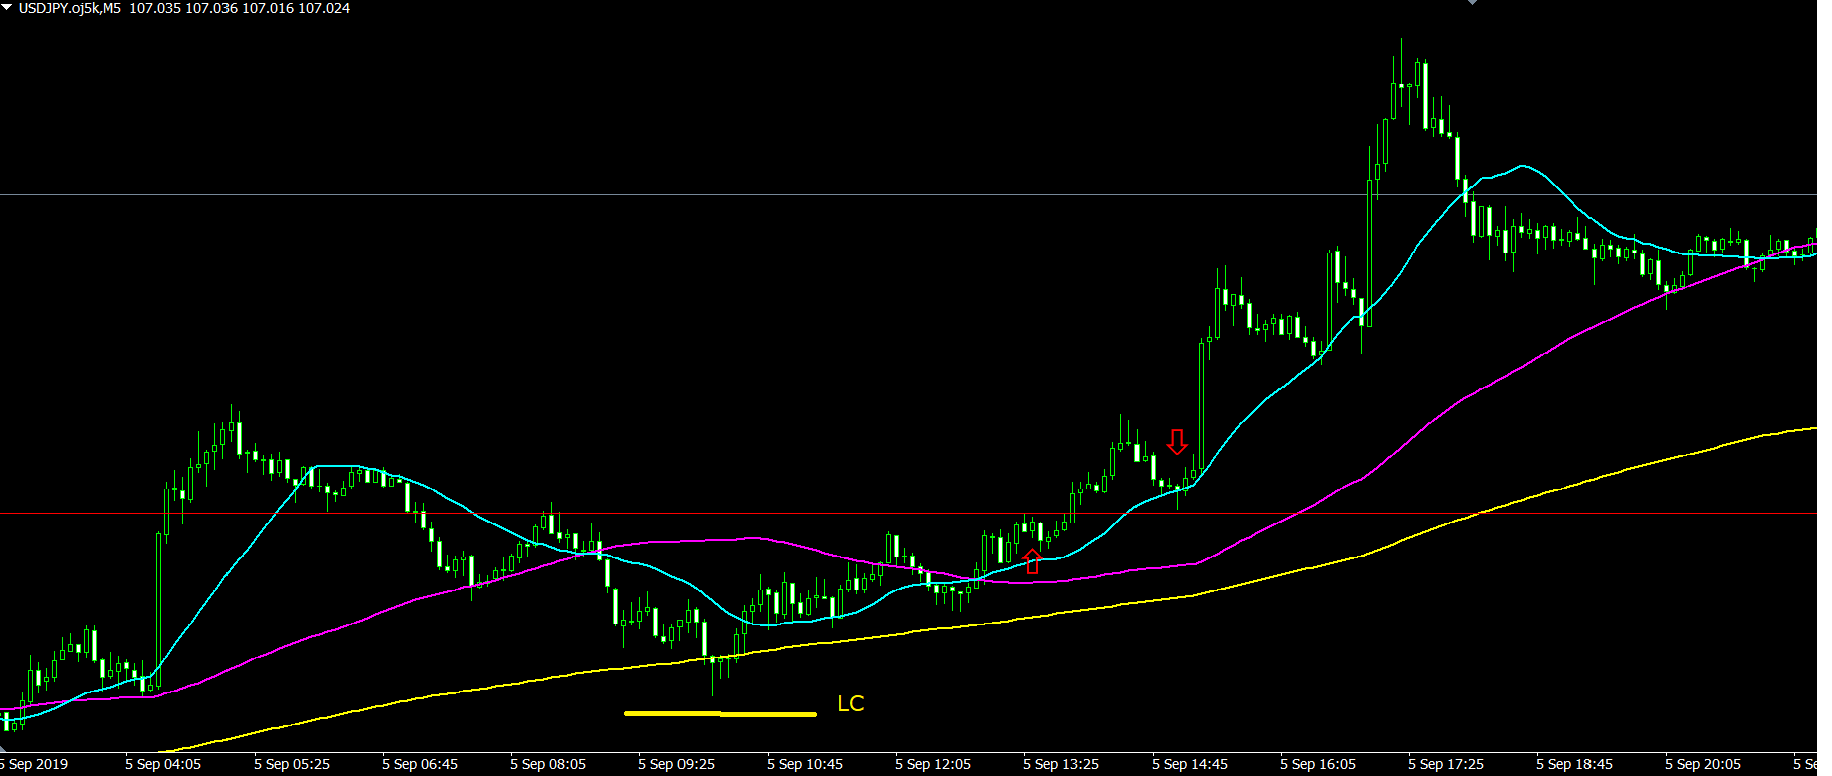
Task: Click the 5 Sep 18:45 time label
Action: tap(1575, 764)
